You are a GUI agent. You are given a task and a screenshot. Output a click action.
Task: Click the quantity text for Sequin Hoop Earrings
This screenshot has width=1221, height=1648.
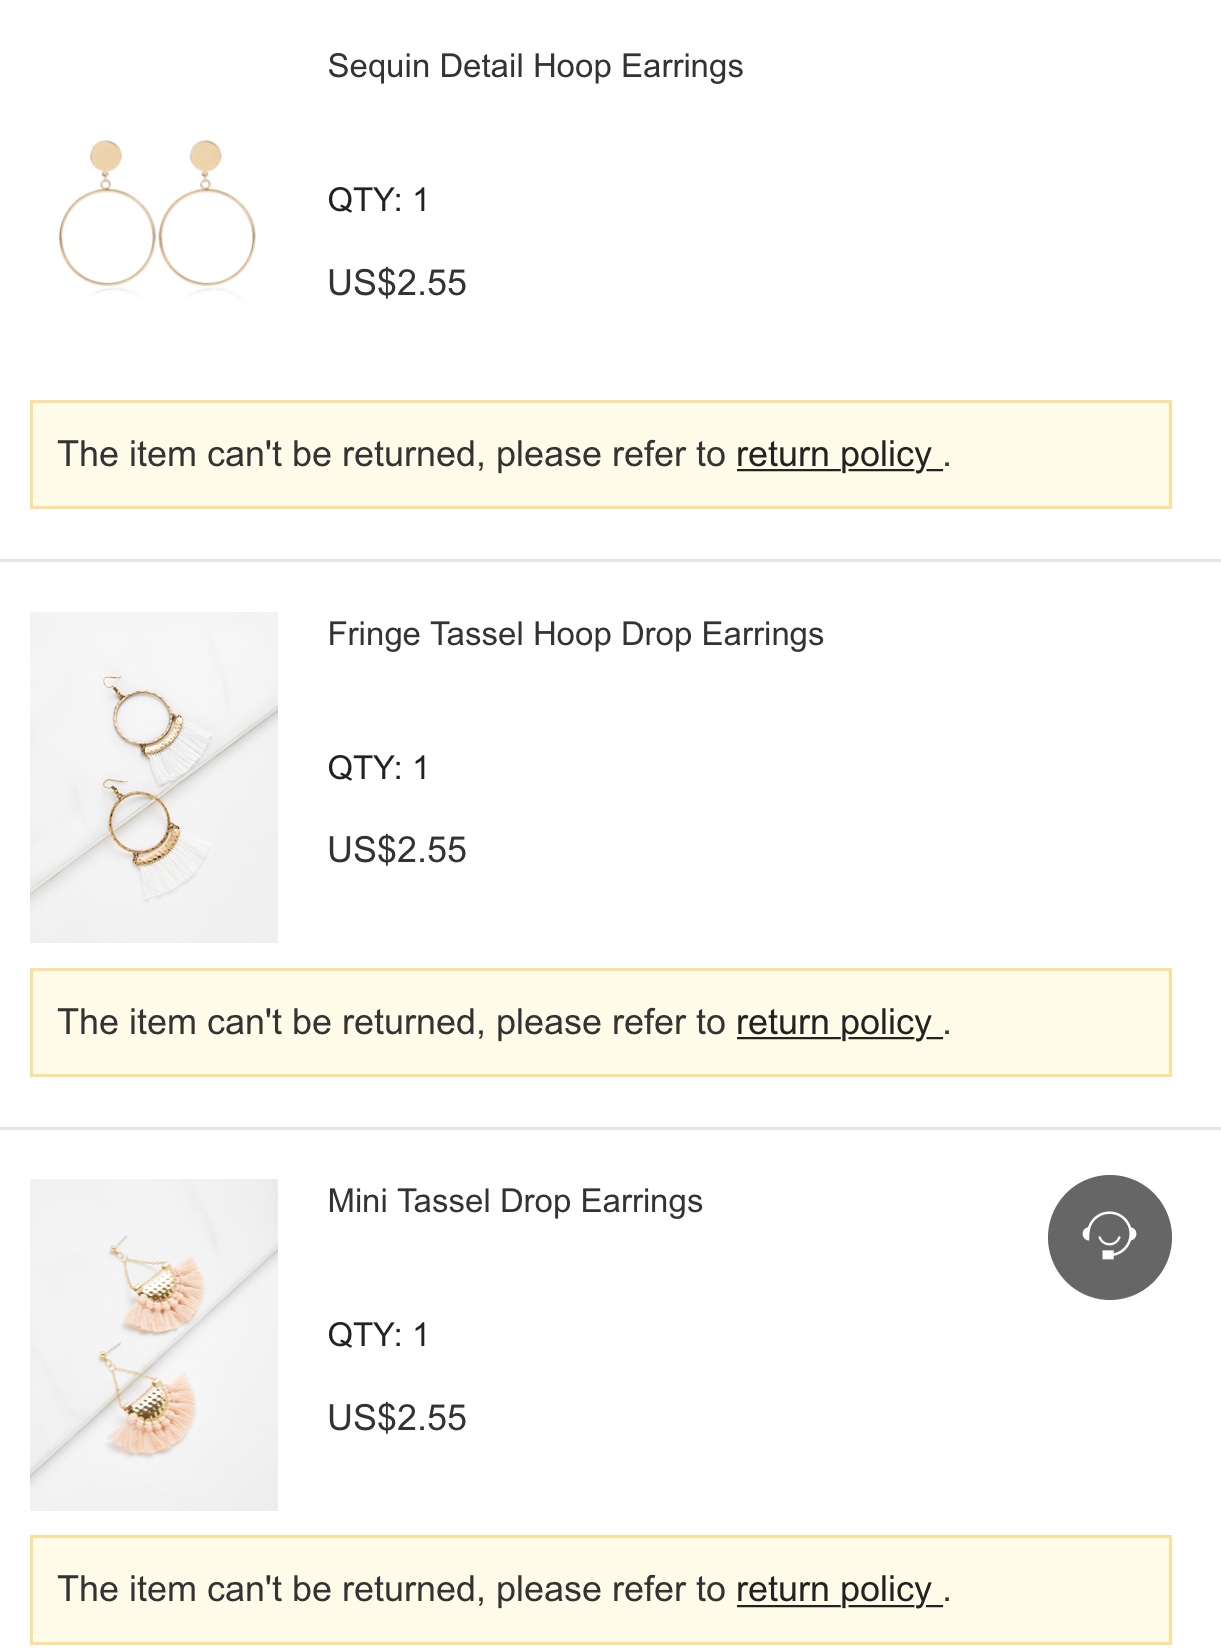point(378,200)
